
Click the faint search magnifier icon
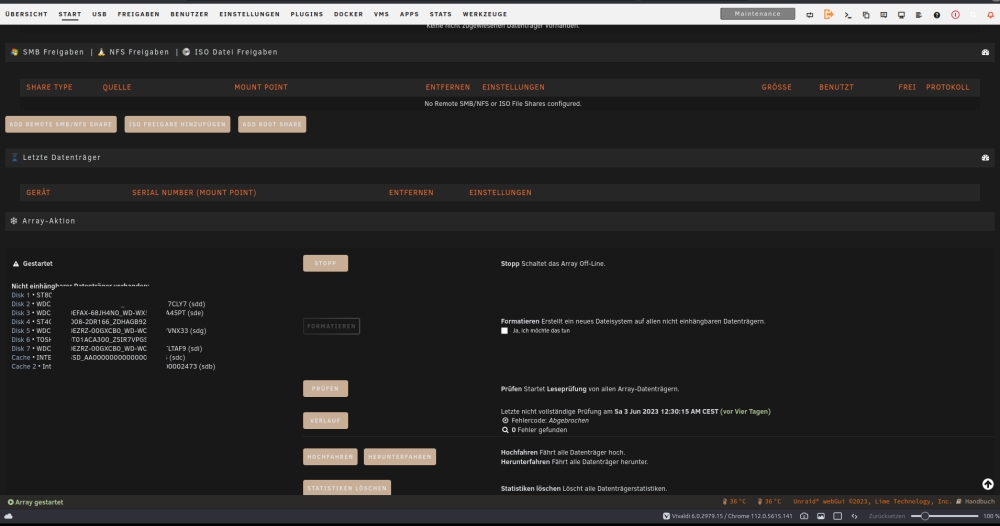point(973,15)
